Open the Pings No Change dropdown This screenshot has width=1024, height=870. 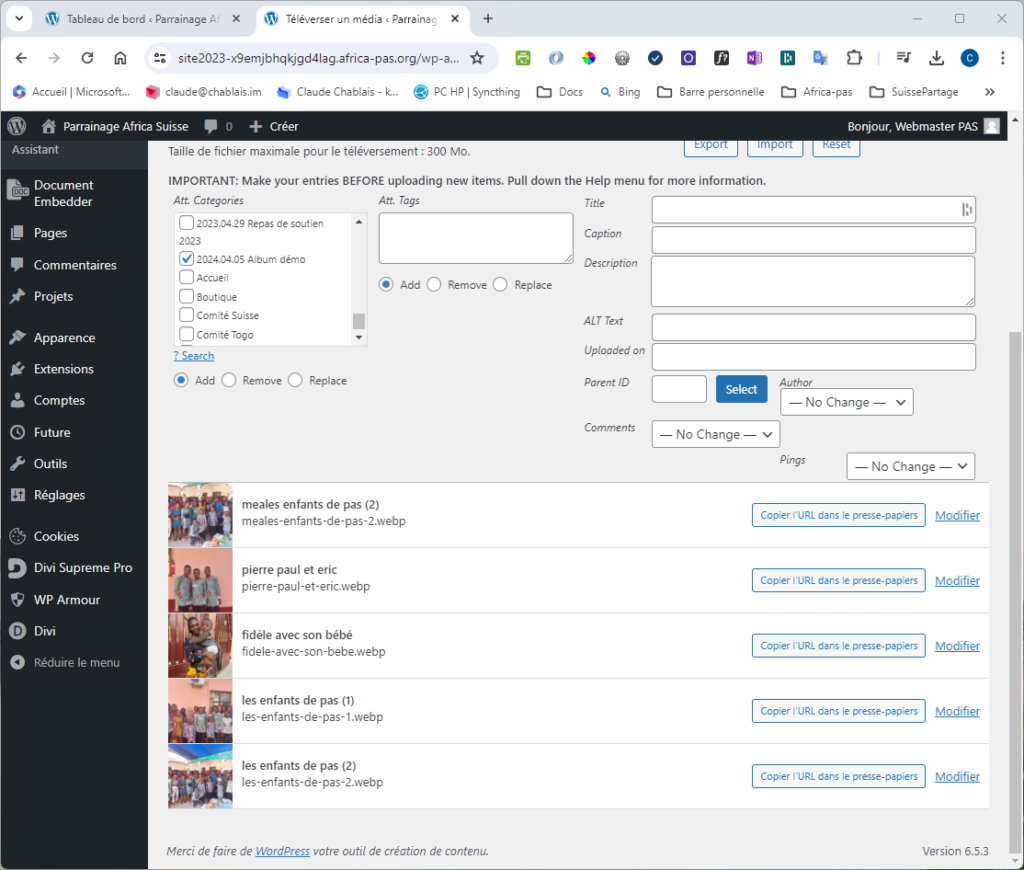click(x=910, y=466)
